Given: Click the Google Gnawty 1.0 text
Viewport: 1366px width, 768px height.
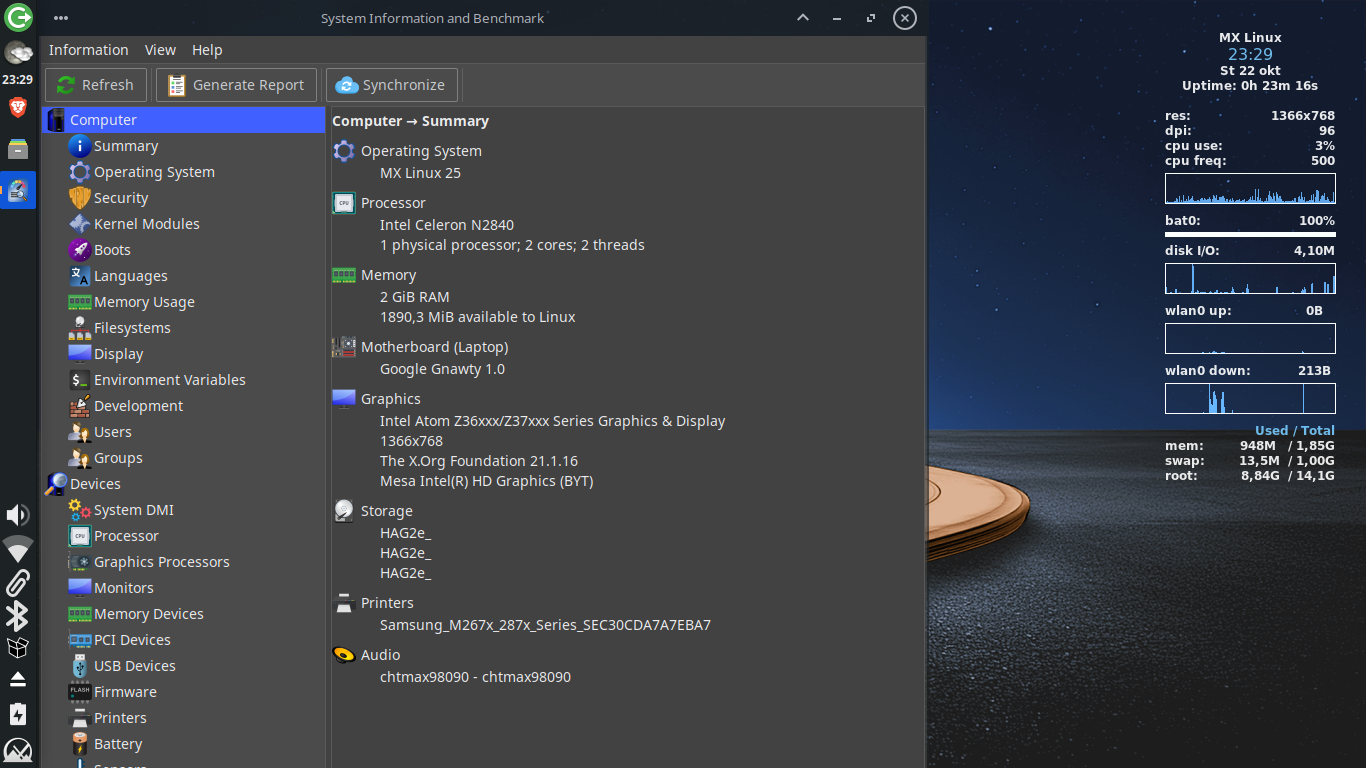Looking at the screenshot, I should (x=442, y=369).
